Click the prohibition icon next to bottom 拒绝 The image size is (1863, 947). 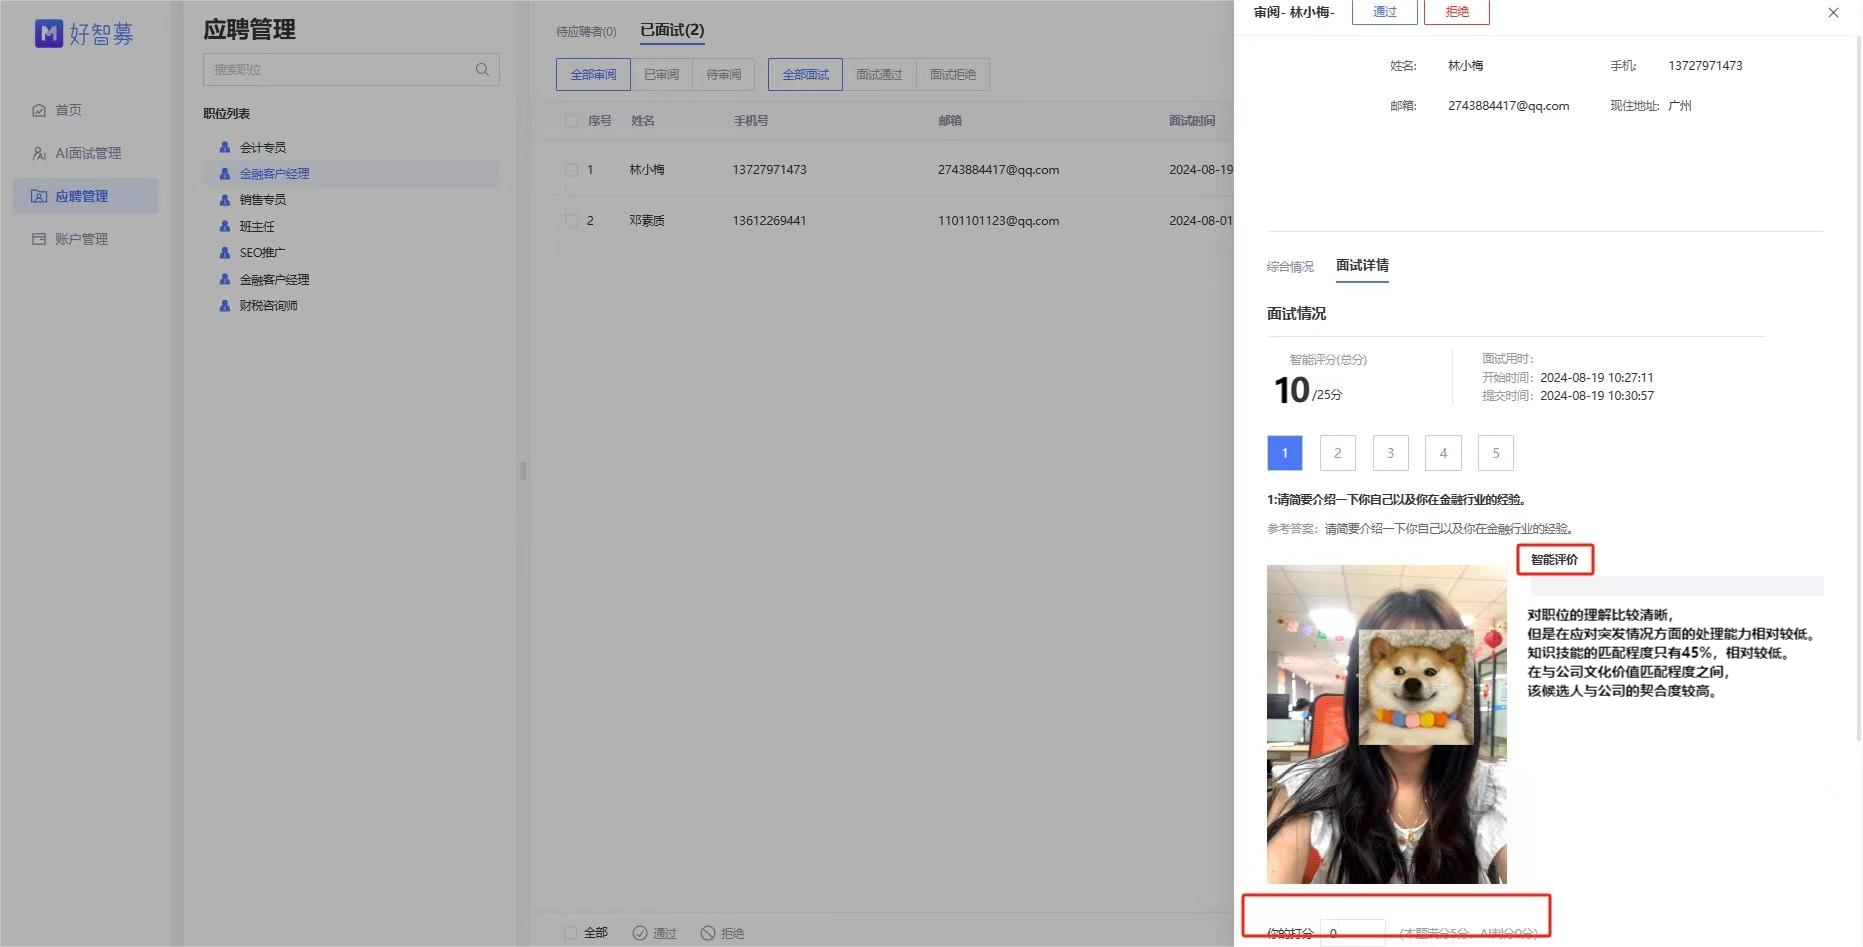point(708,932)
